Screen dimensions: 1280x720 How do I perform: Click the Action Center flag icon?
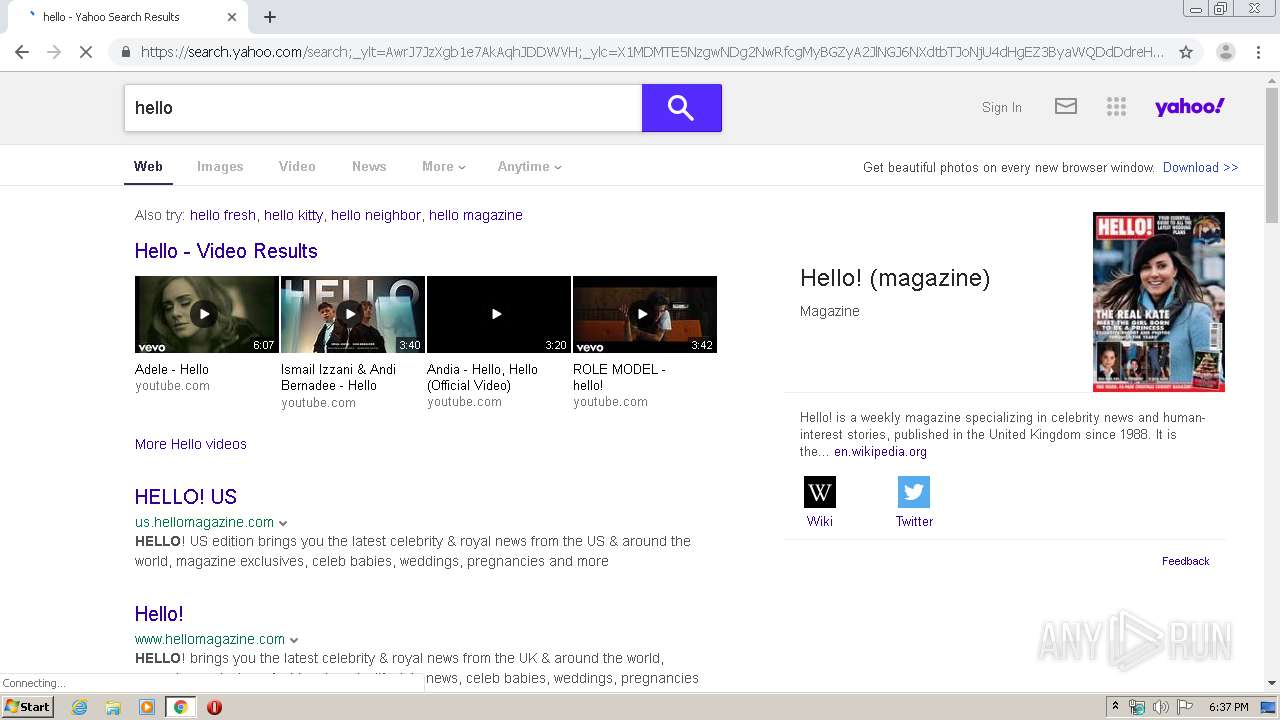click(x=1185, y=707)
